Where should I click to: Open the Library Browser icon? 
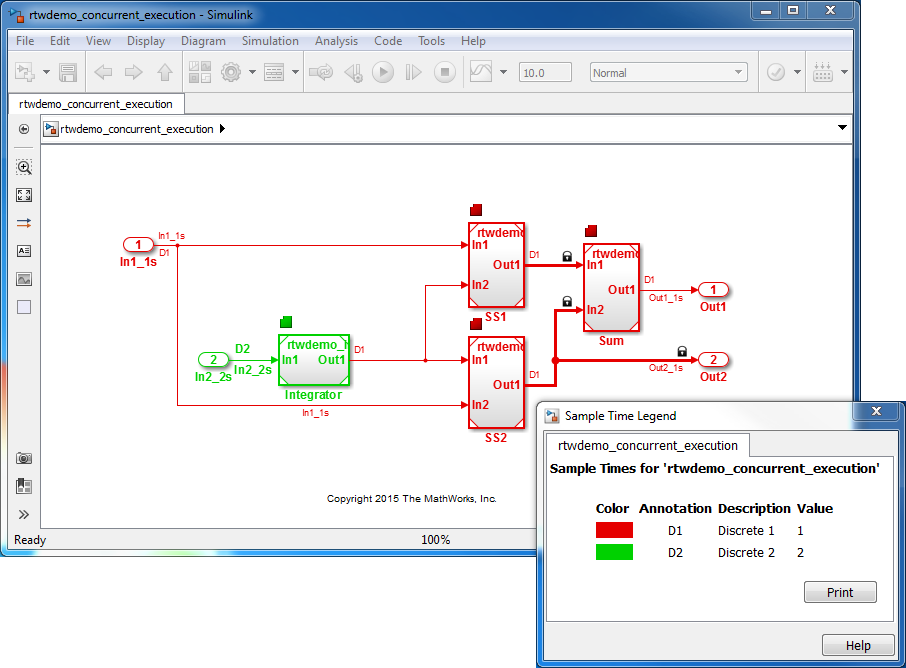(200, 72)
